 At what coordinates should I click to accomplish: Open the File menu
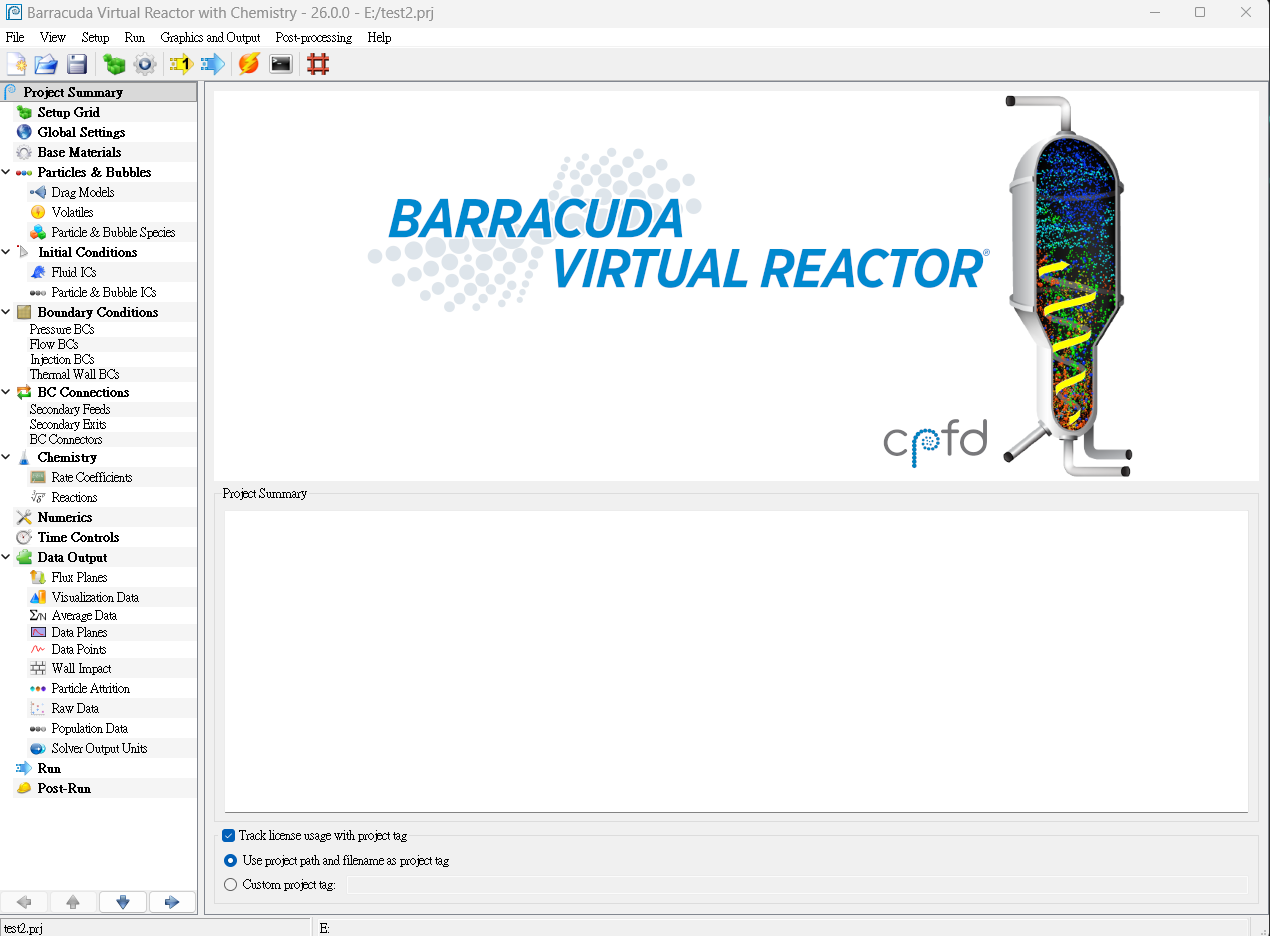pyautogui.click(x=15, y=37)
